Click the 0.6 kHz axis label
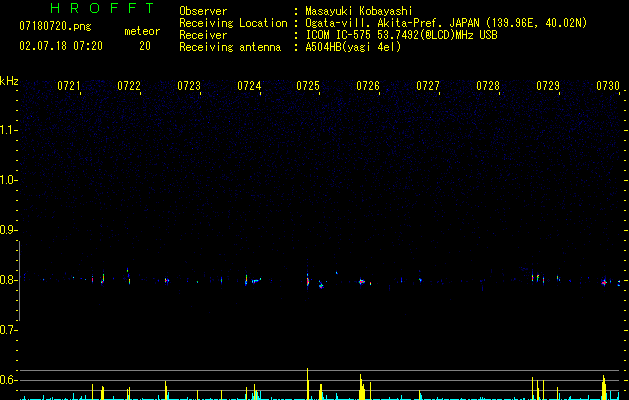This screenshot has width=629, height=400. tap(9, 380)
